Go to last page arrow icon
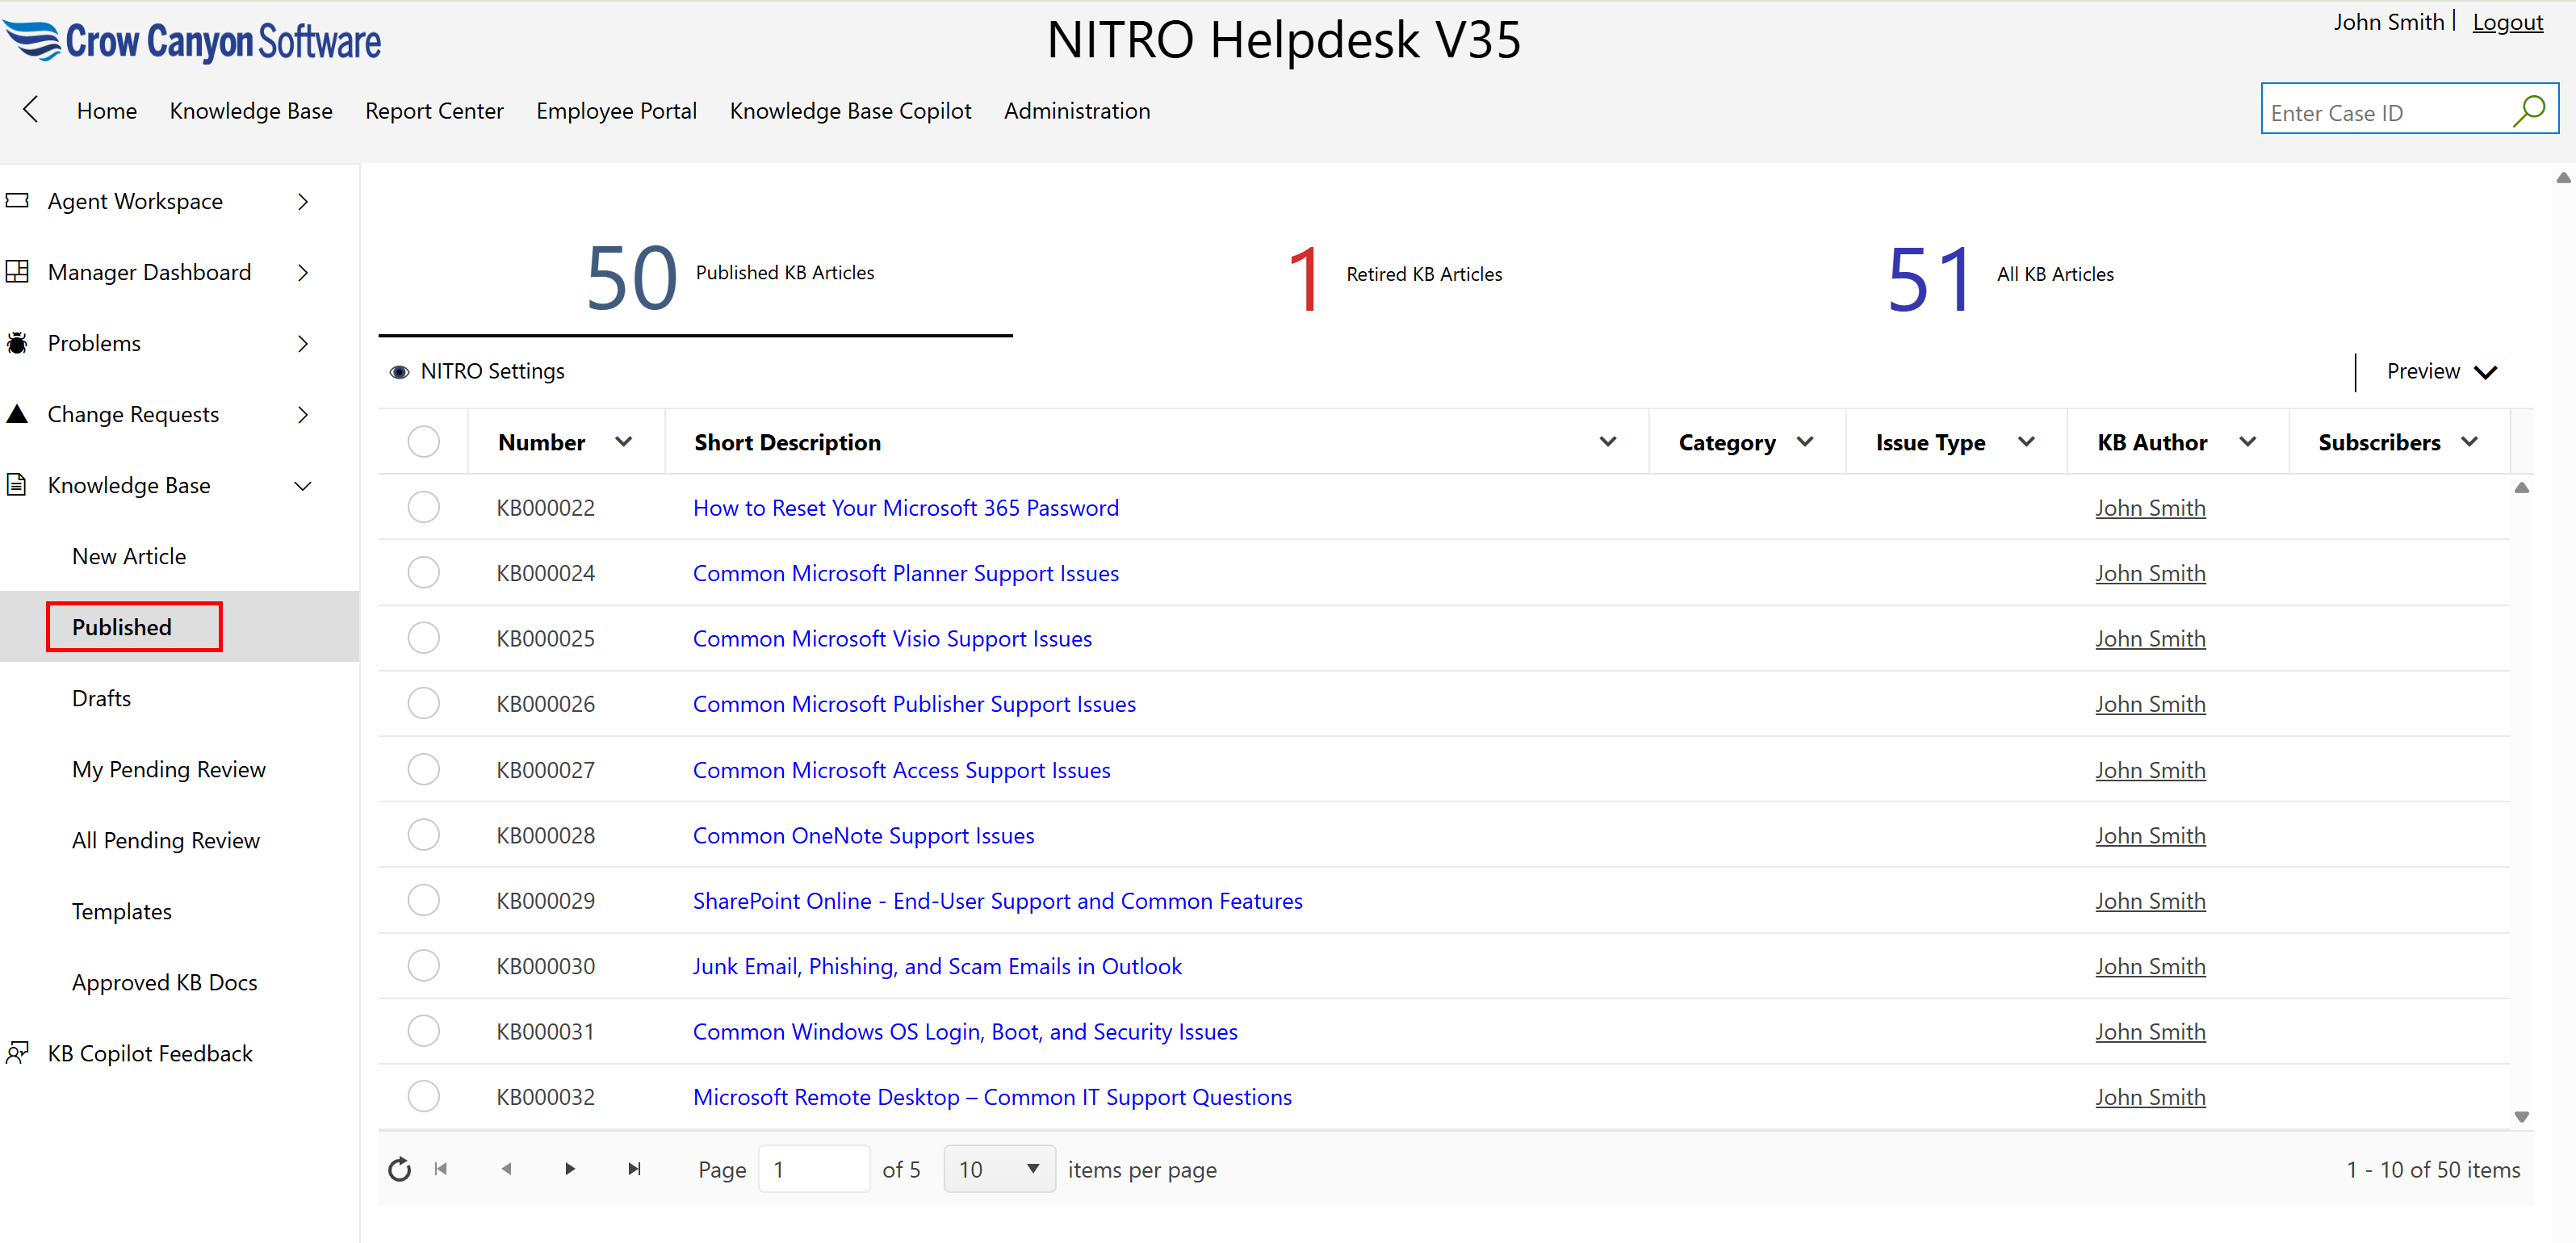2576x1243 pixels. (634, 1169)
